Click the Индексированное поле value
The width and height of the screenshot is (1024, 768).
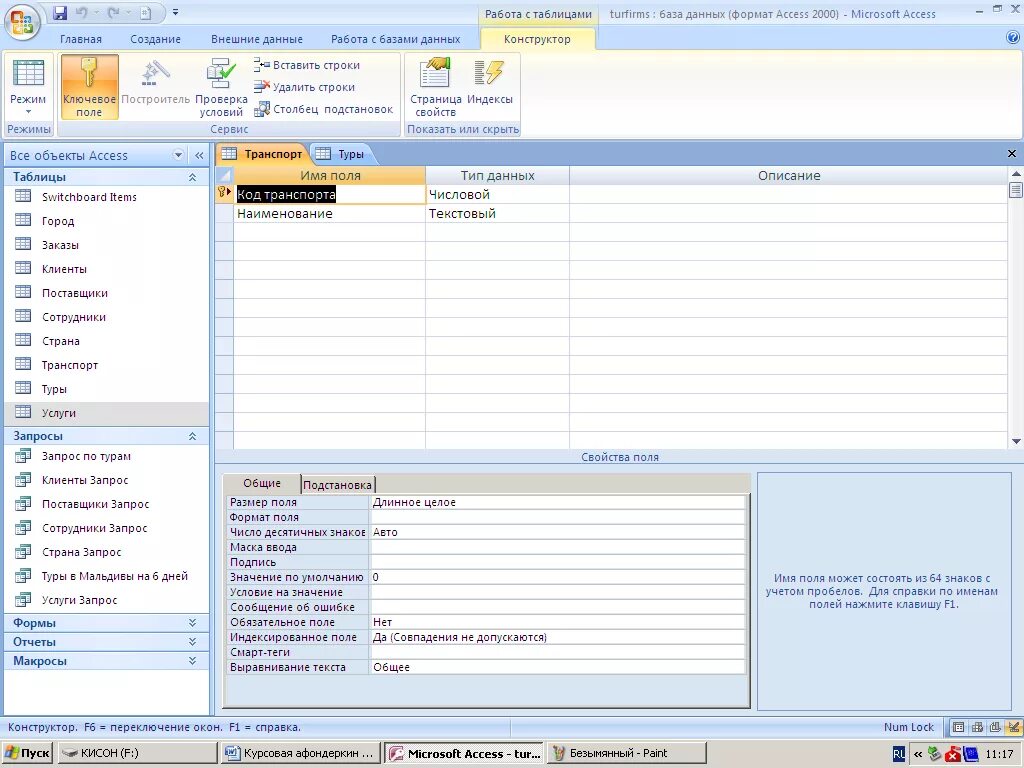557,637
